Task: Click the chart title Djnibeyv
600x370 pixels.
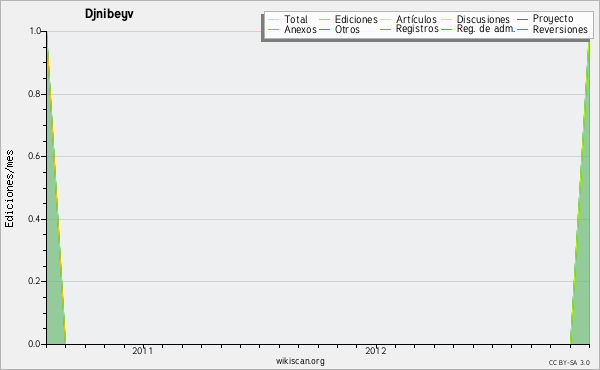Action: 109,14
